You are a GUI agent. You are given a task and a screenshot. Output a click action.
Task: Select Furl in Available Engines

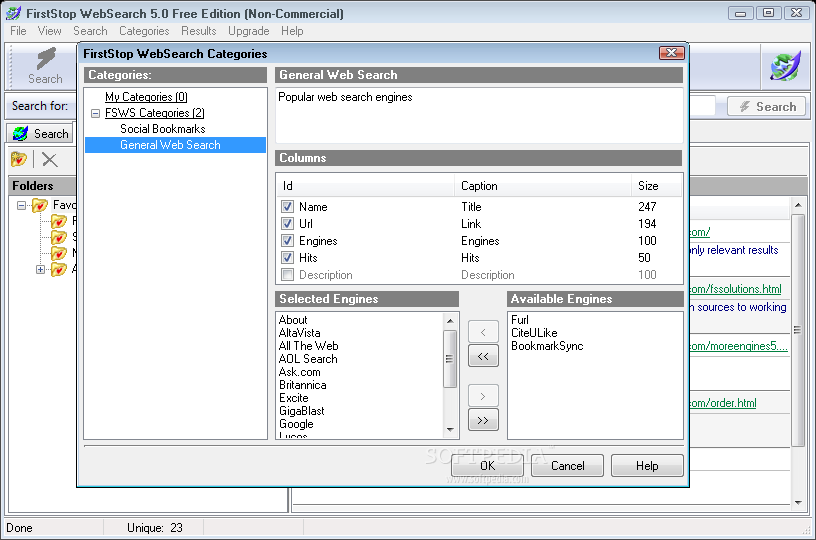[520, 320]
